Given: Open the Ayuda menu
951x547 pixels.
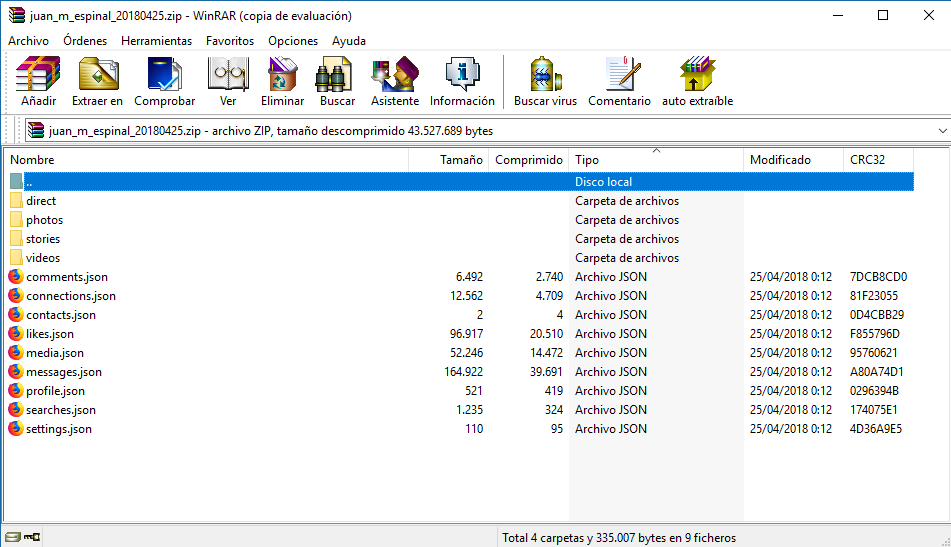Looking at the screenshot, I should click(x=349, y=41).
